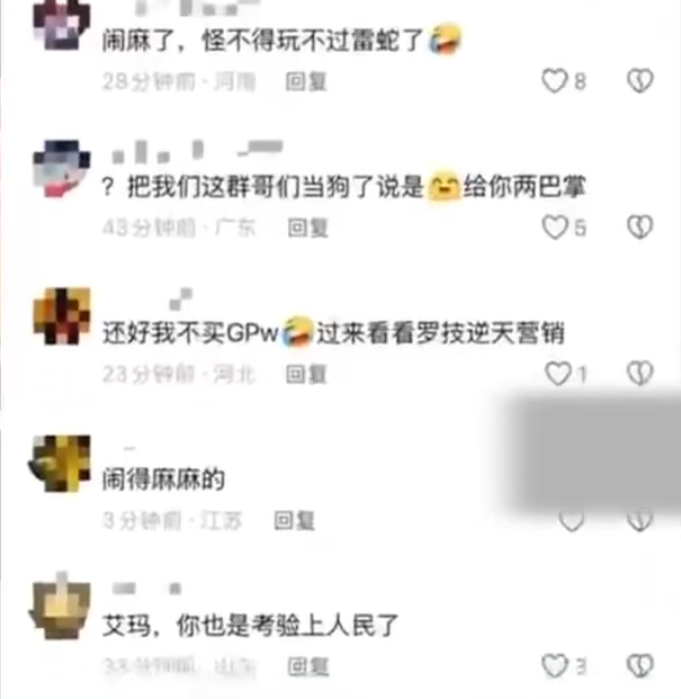Reply to the 河北 user's GPw comment
Screen dimensions: 681x699
[x=306, y=374]
